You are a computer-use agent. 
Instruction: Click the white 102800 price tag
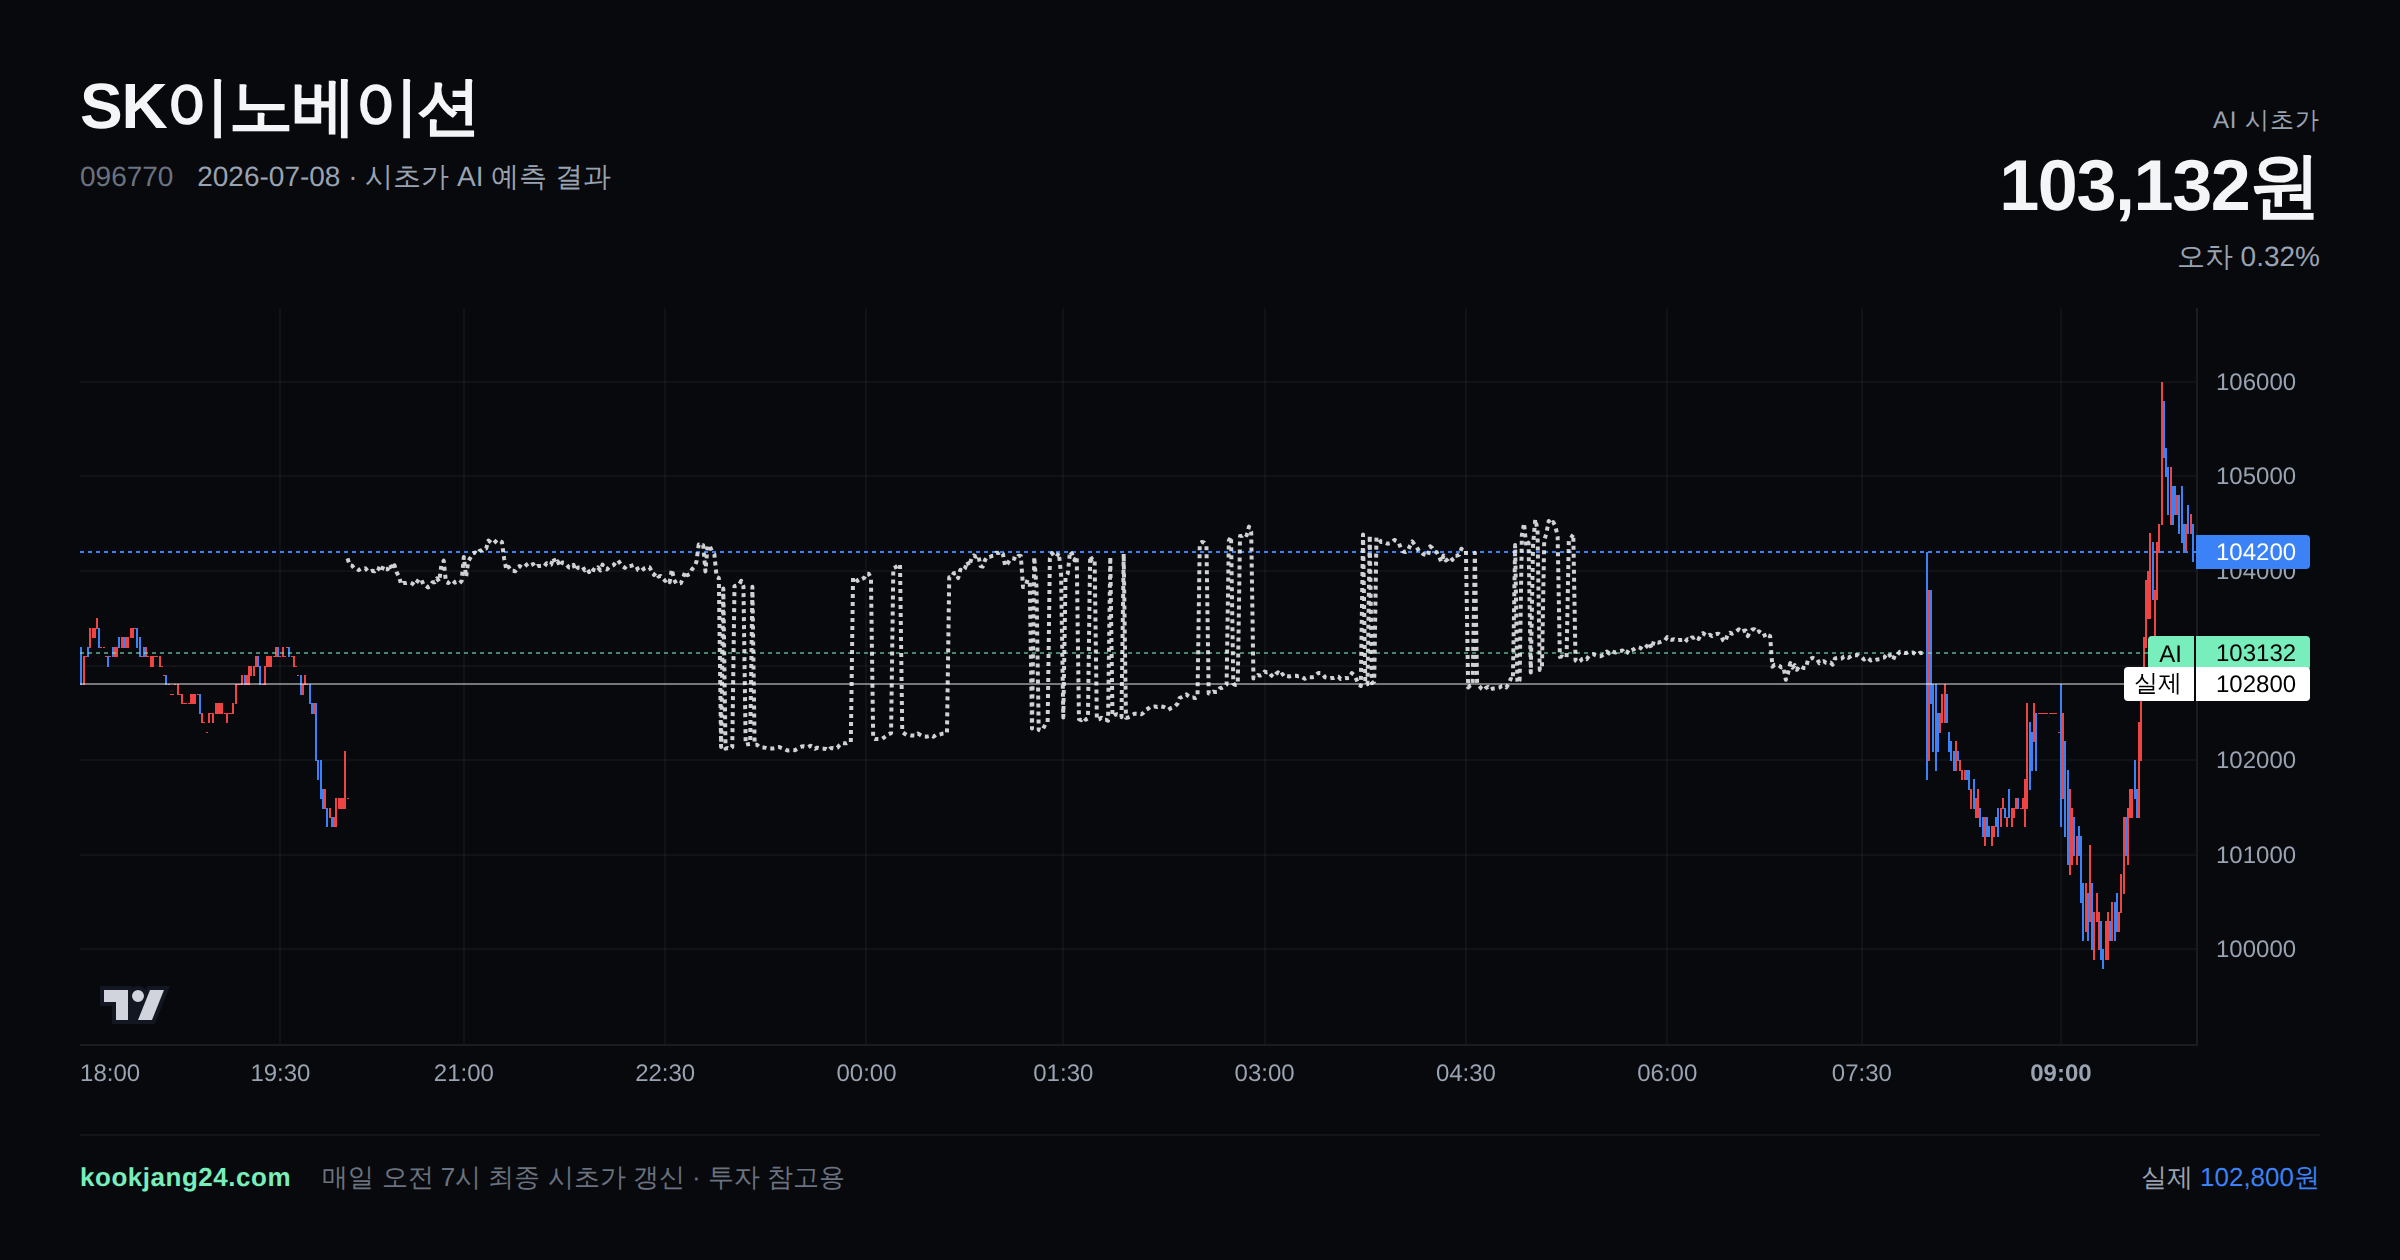[2253, 684]
